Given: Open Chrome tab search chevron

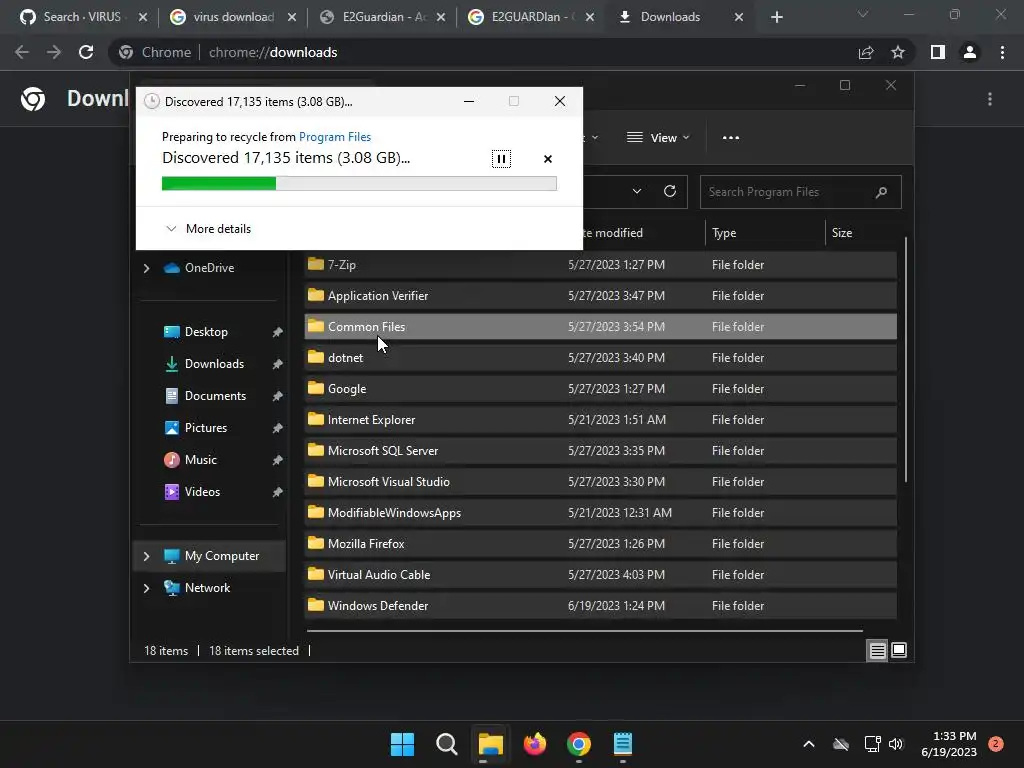Looking at the screenshot, I should 863,14.
